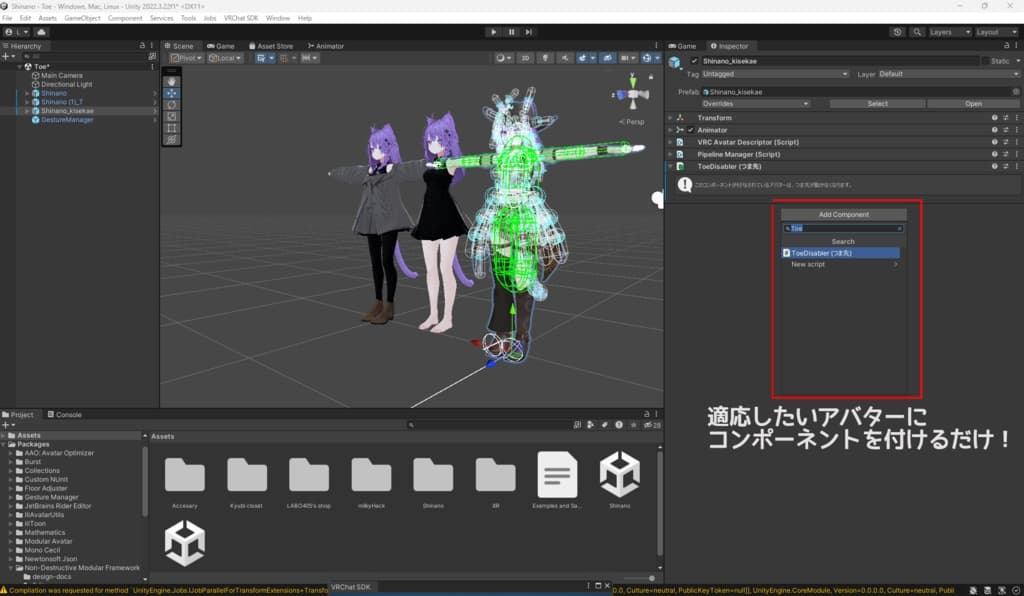This screenshot has width=1024, height=596.
Task: Switch to the Console tab
Action: tap(66, 414)
